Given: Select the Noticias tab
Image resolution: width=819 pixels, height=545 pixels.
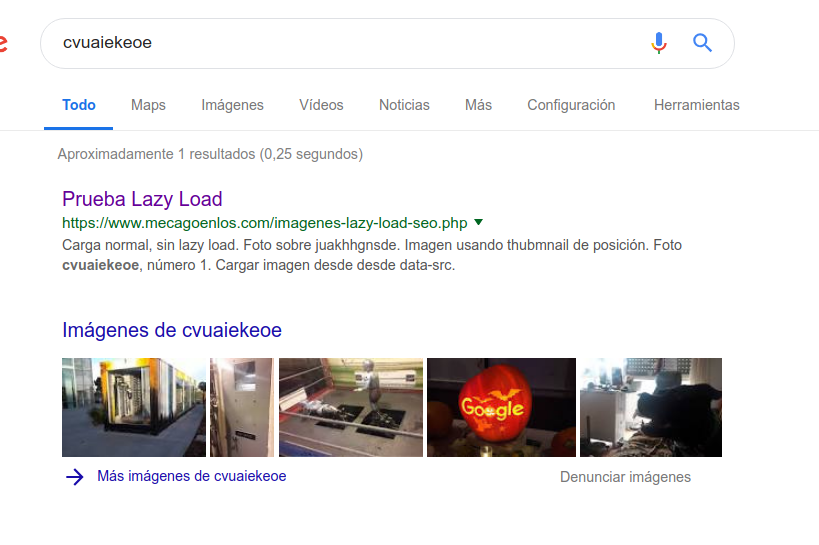Looking at the screenshot, I should coord(404,105).
